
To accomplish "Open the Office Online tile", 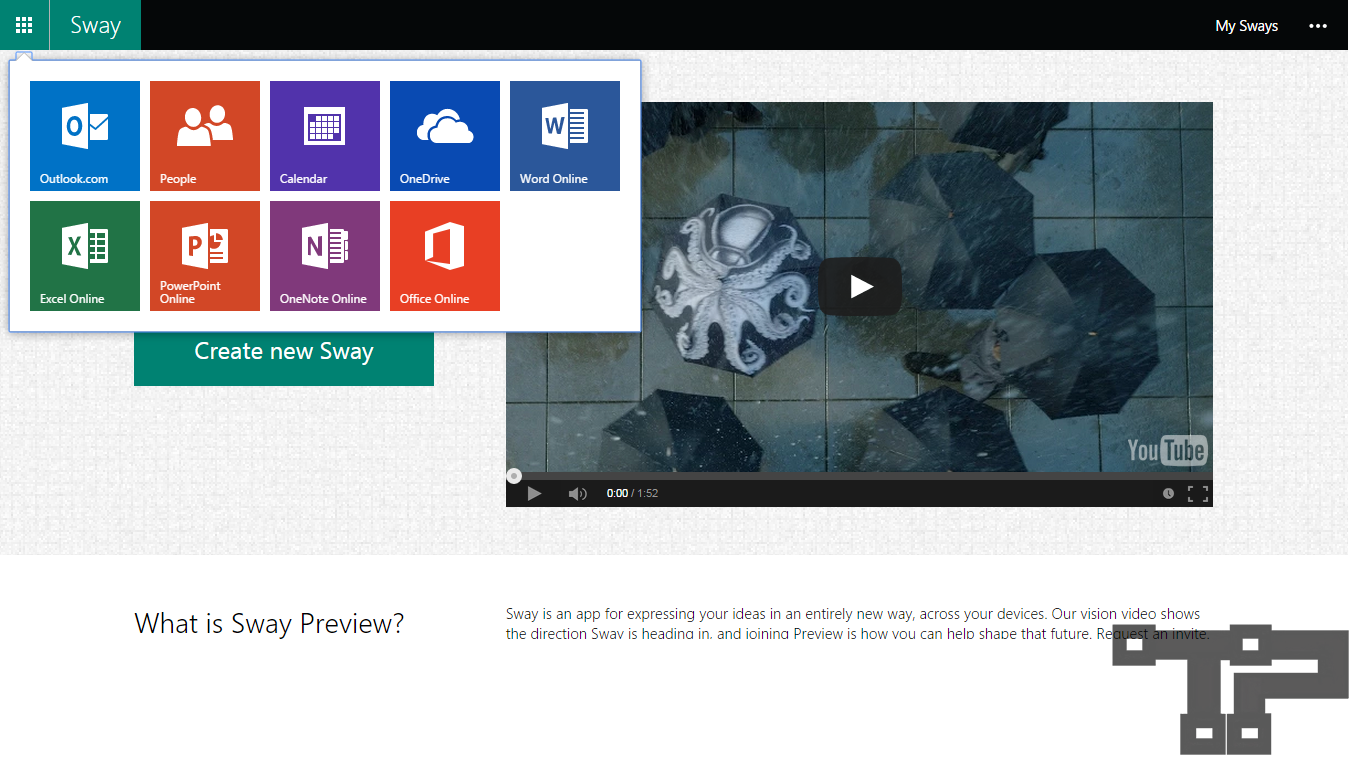I will pyautogui.click(x=445, y=256).
